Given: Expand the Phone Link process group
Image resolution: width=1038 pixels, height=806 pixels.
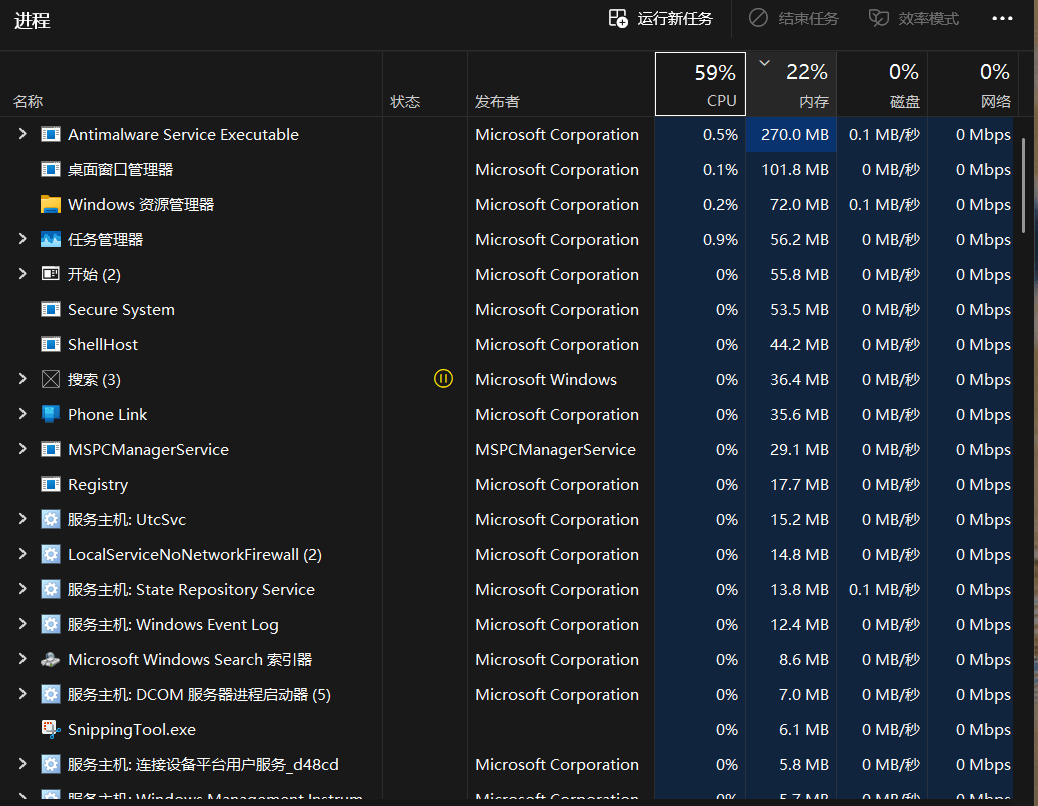Looking at the screenshot, I should [23, 414].
